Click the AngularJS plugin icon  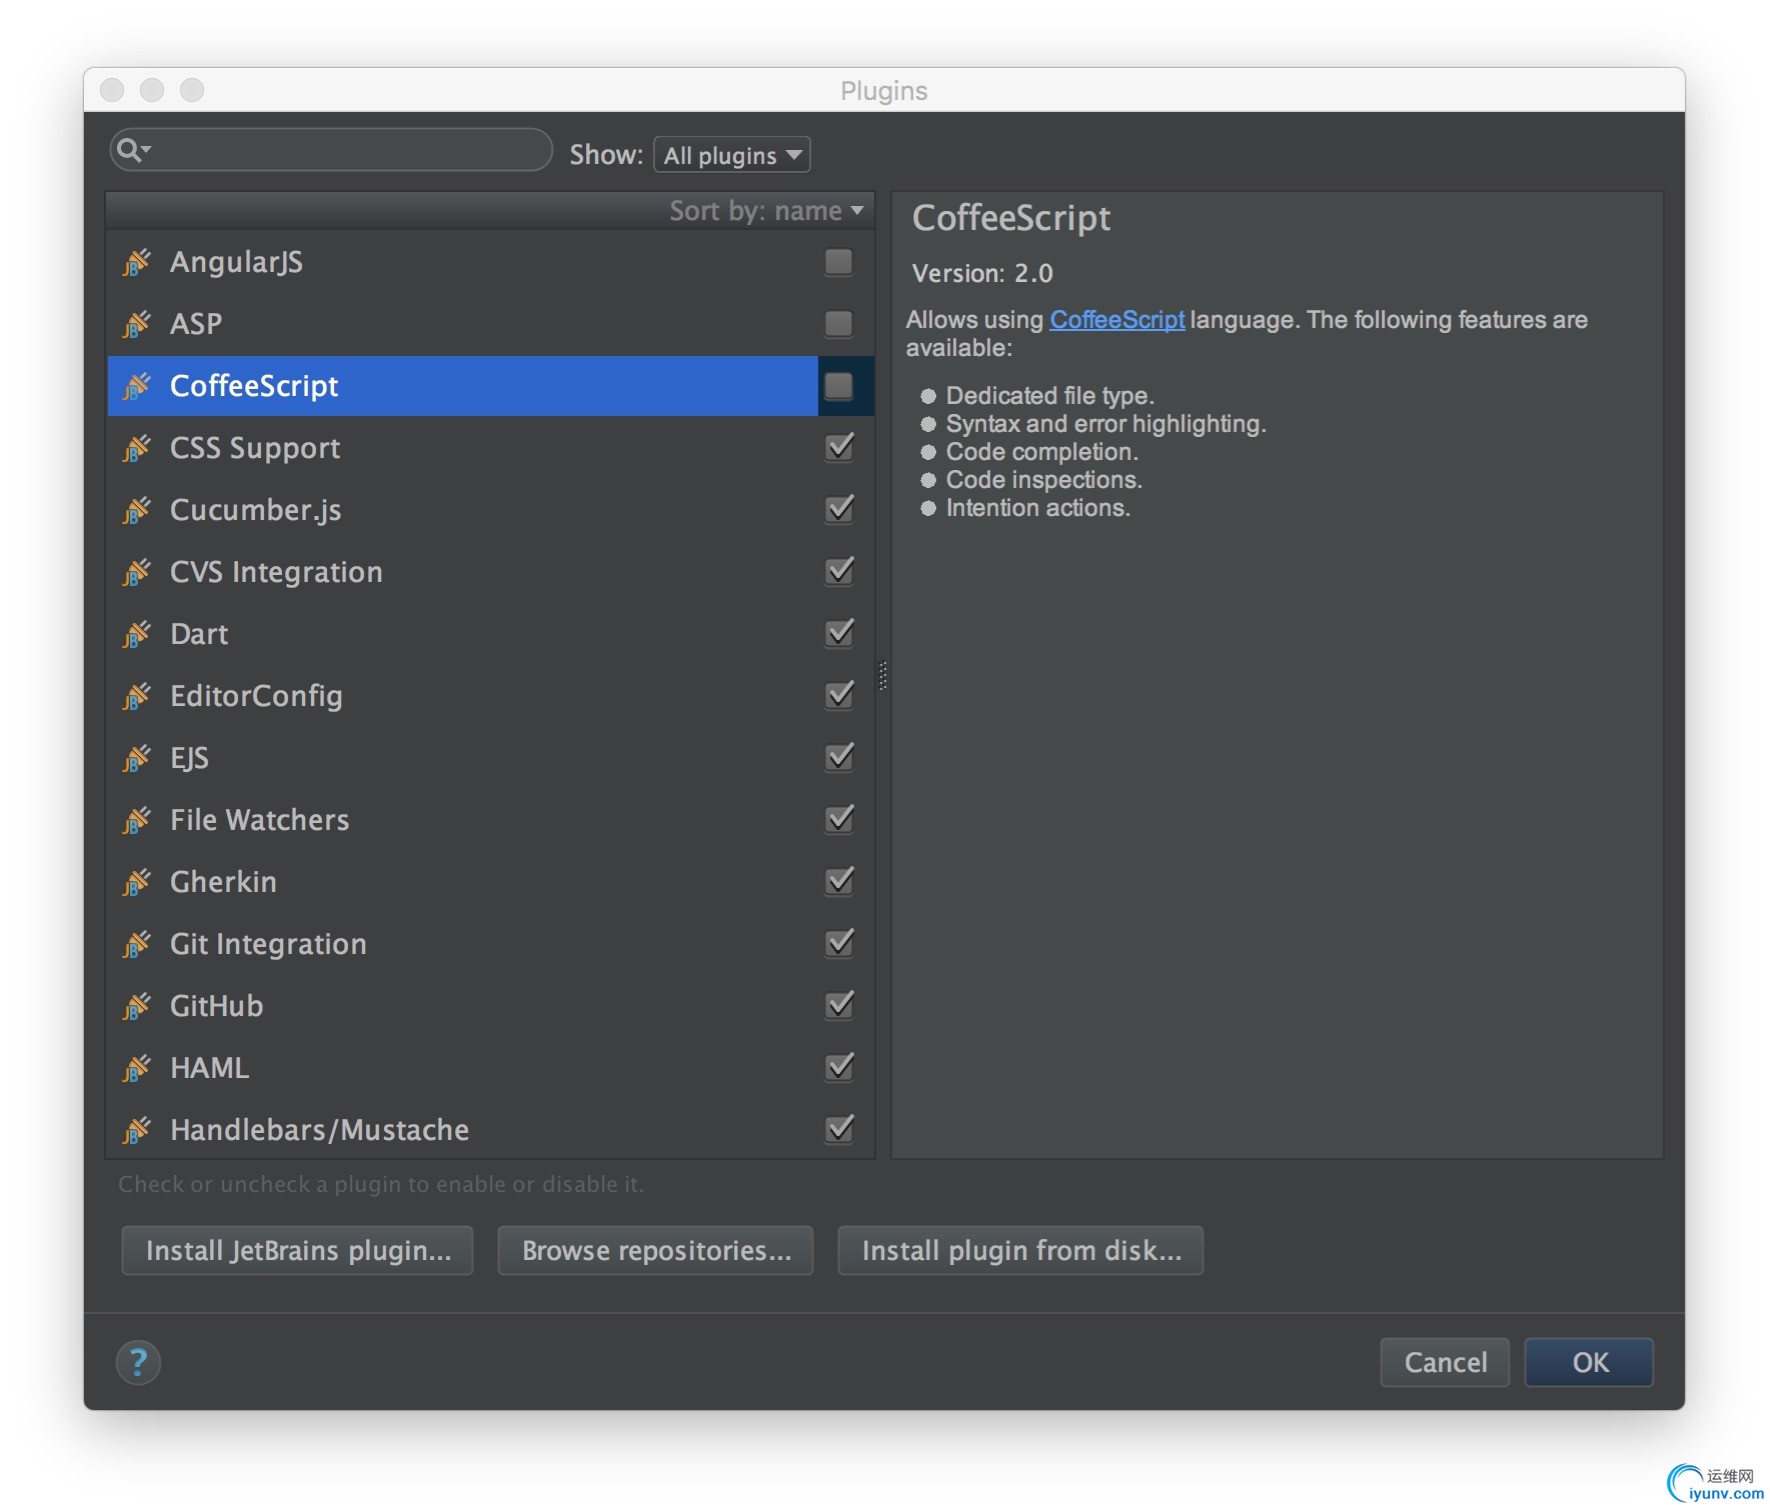pos(137,262)
